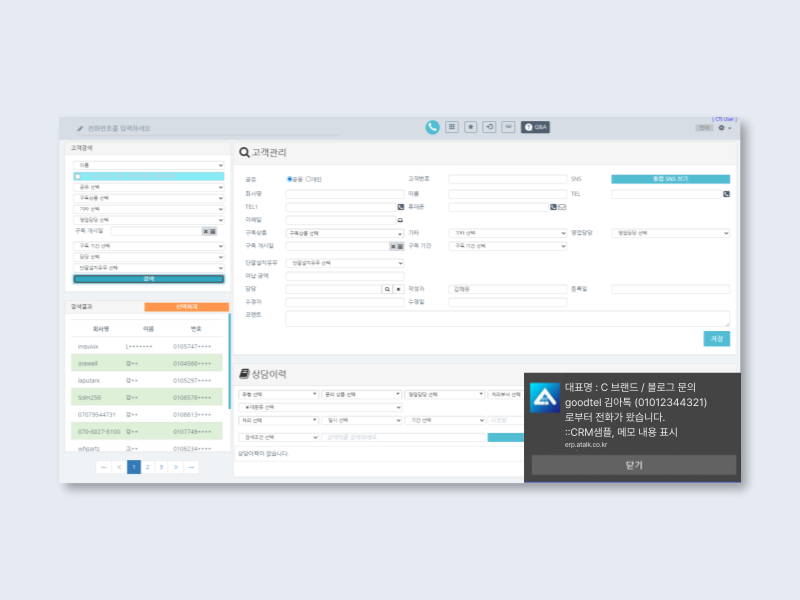Open the settings gear menu
800x600 pixels.
tap(723, 128)
